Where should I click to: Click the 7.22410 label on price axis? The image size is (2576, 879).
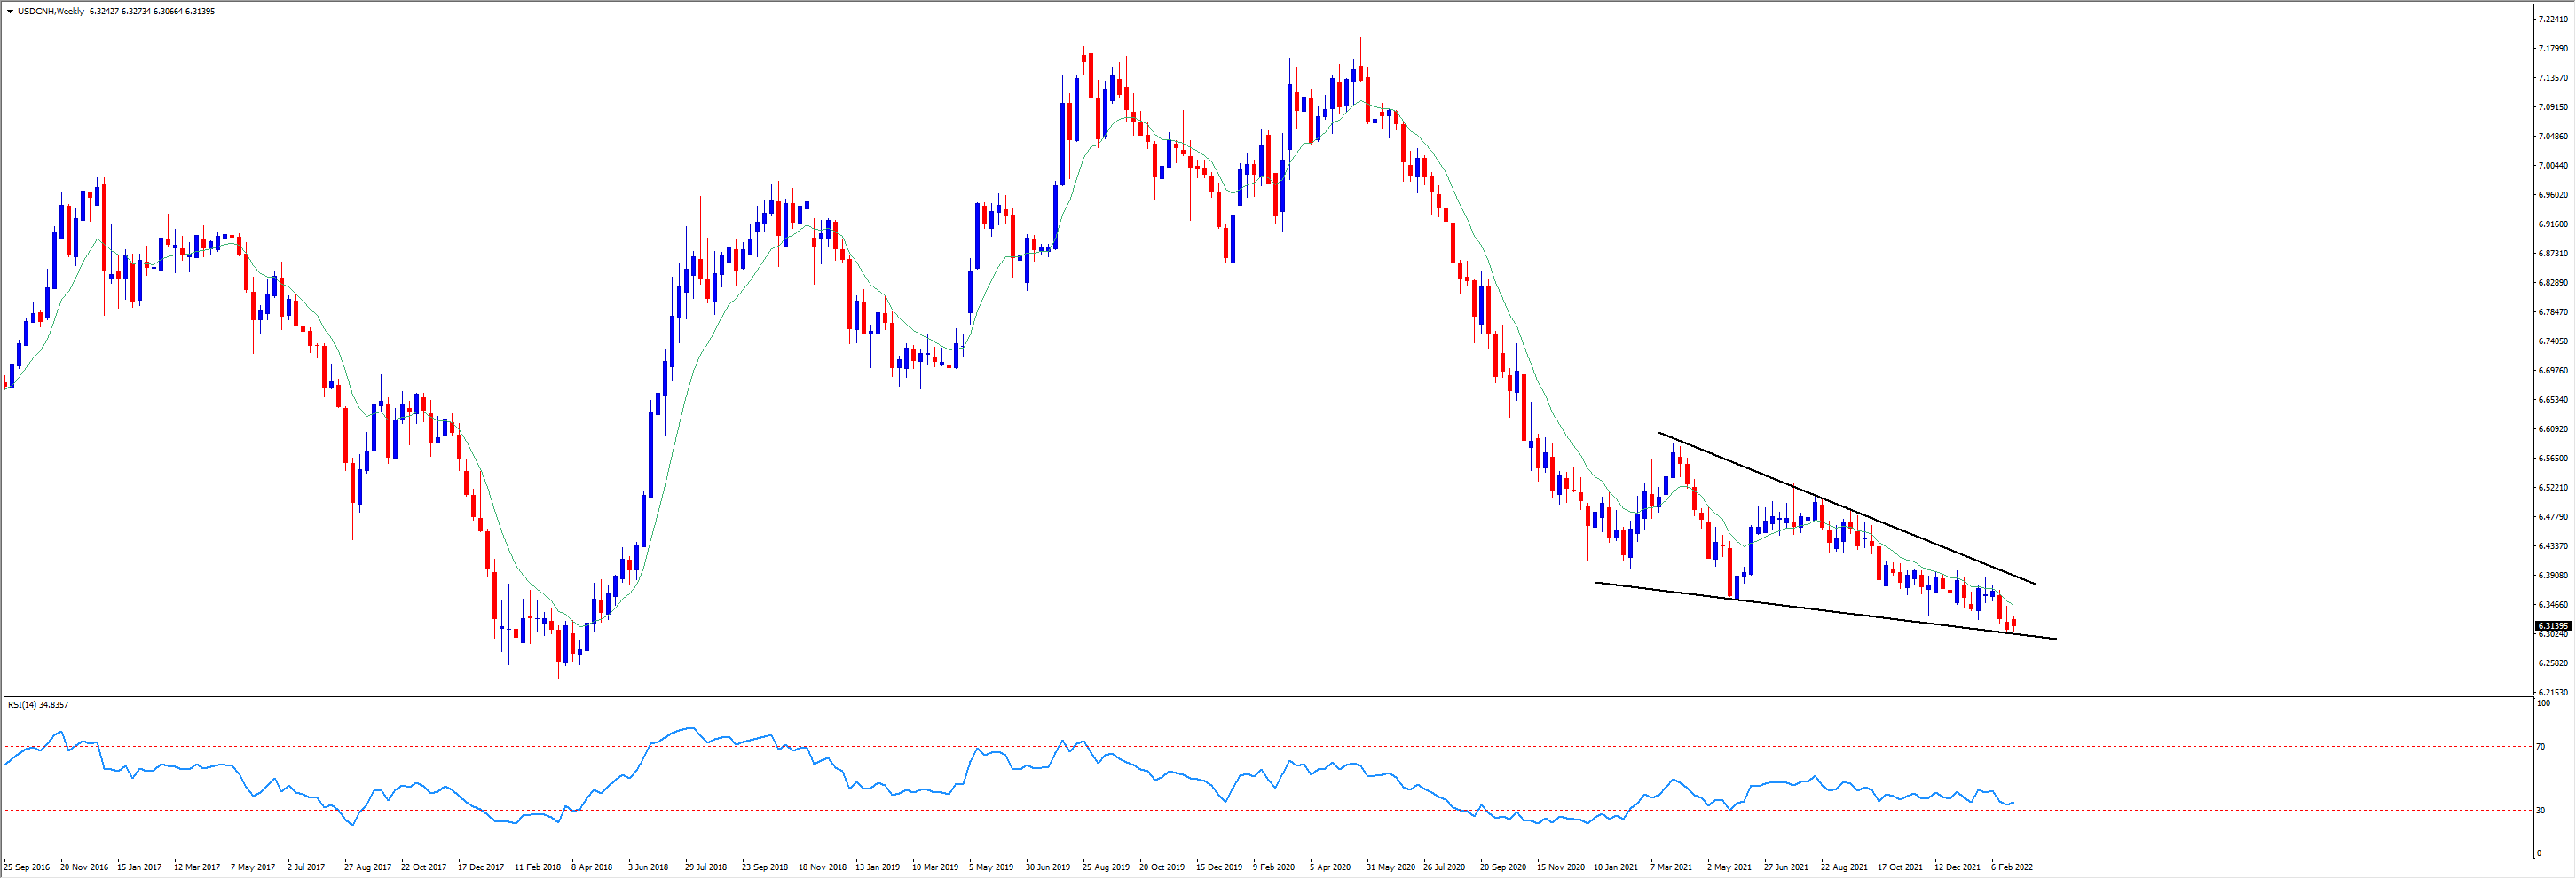(x=2553, y=19)
